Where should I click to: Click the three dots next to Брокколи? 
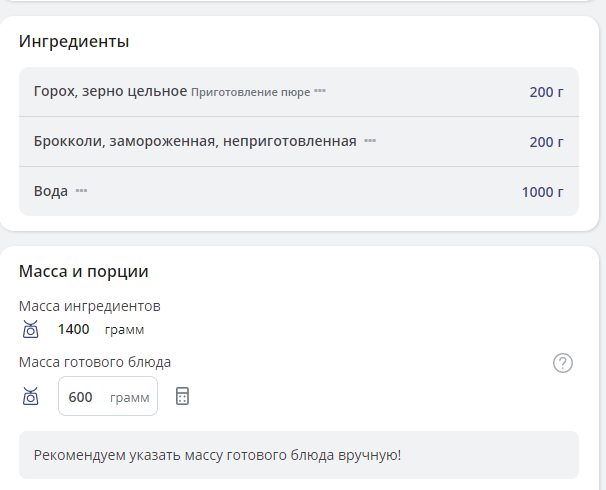(x=370, y=141)
